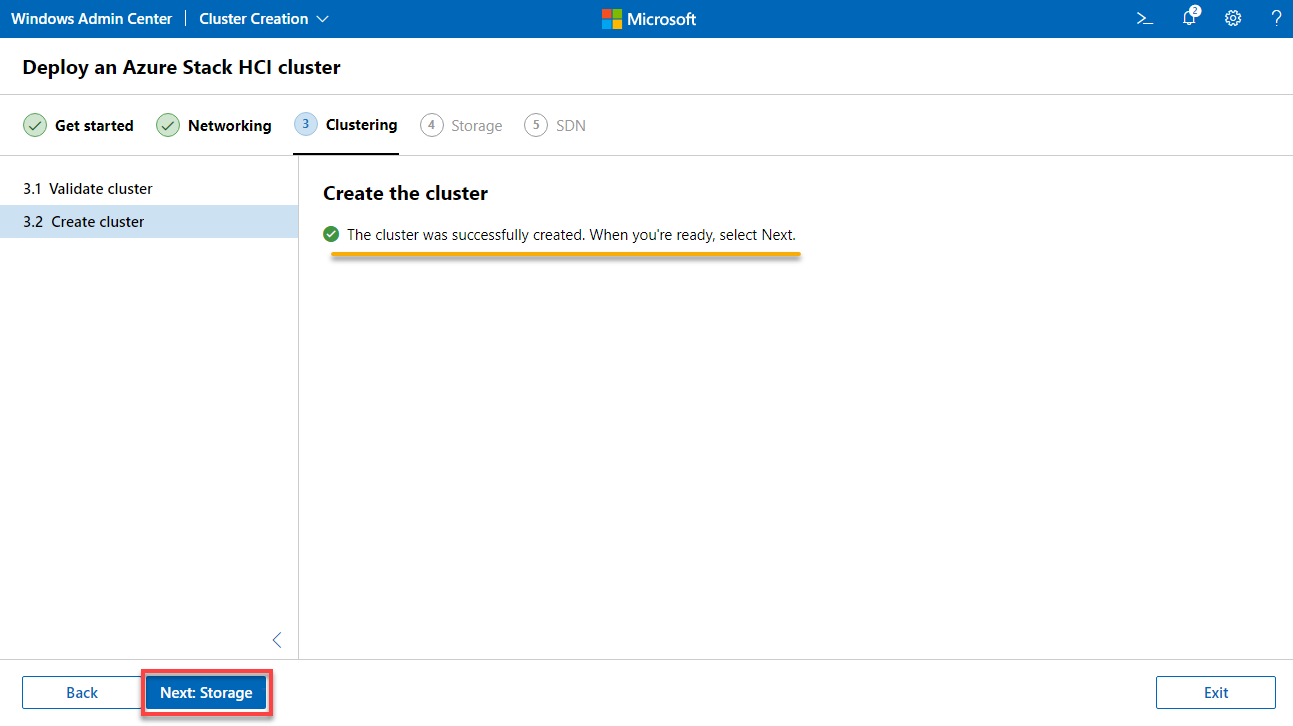Select the Networking step

[x=214, y=125]
